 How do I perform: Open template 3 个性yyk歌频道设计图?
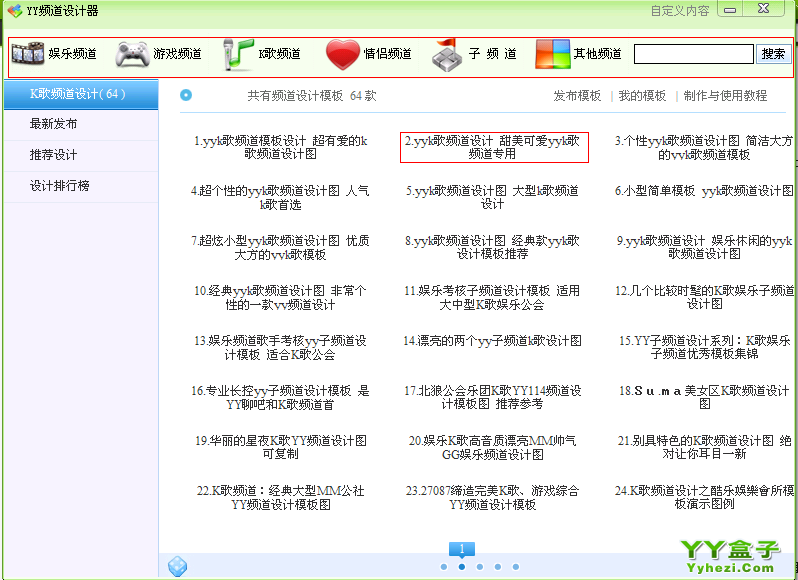(704, 147)
